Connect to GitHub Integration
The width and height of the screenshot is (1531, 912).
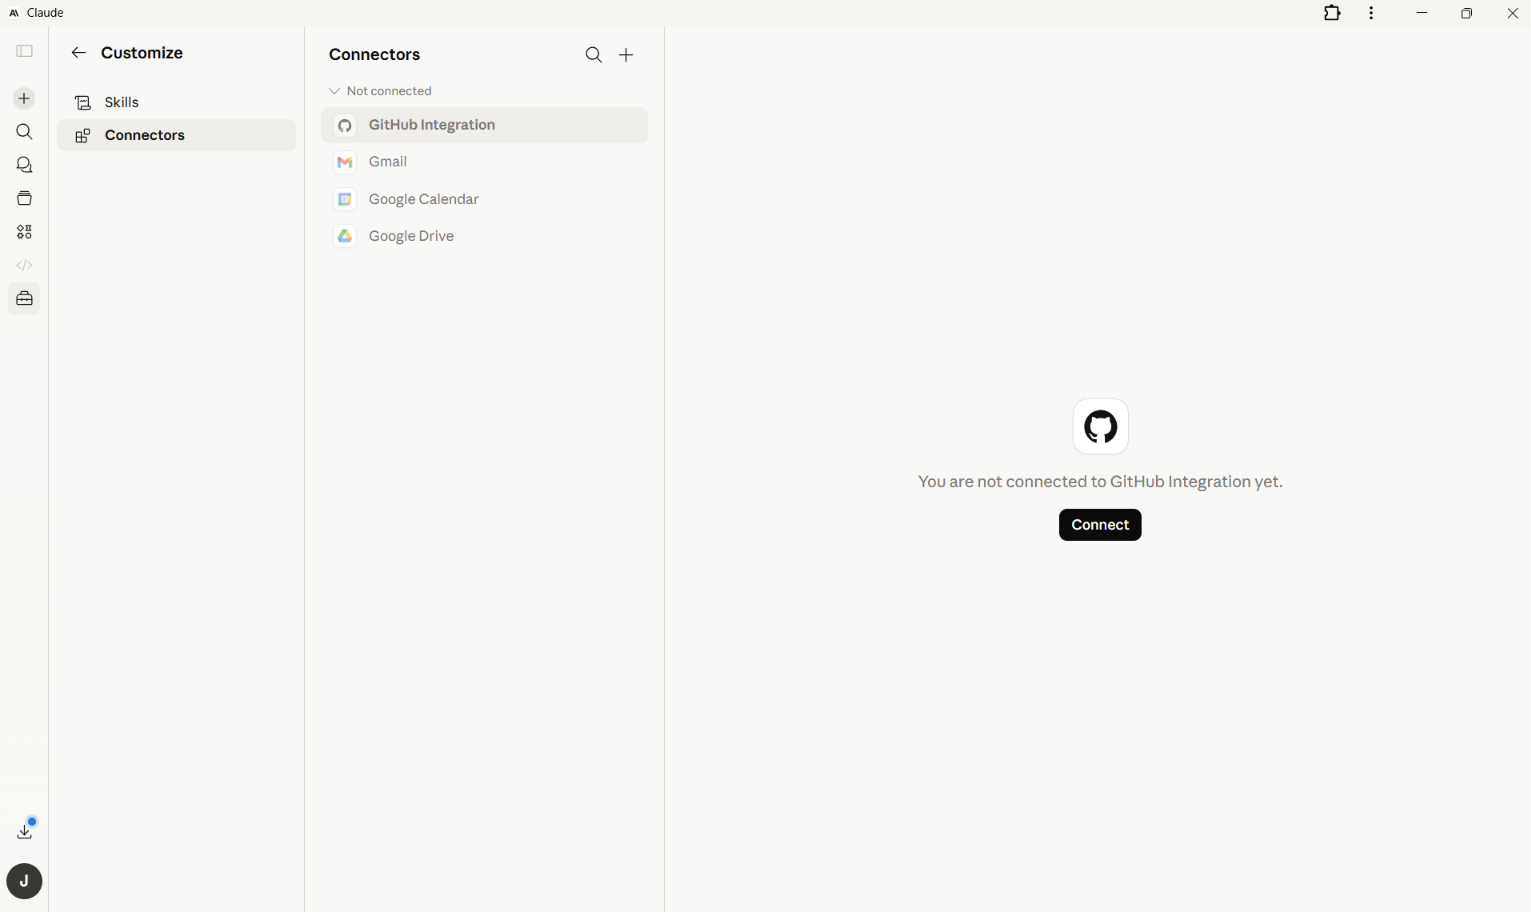click(x=1100, y=525)
